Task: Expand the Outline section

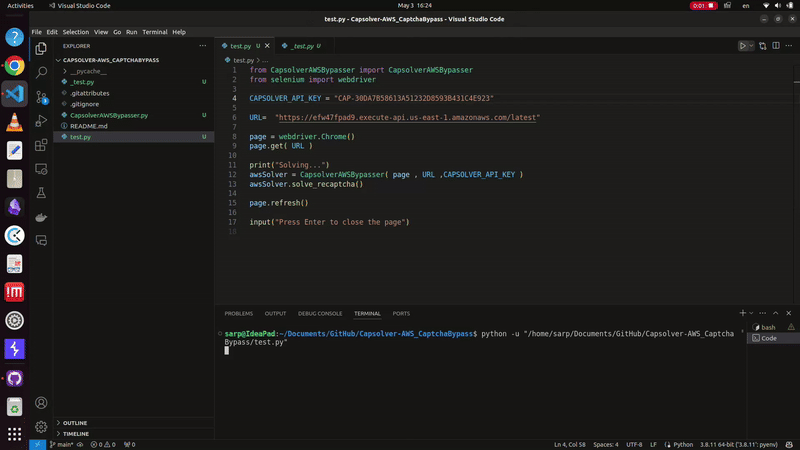Action: 75,422
